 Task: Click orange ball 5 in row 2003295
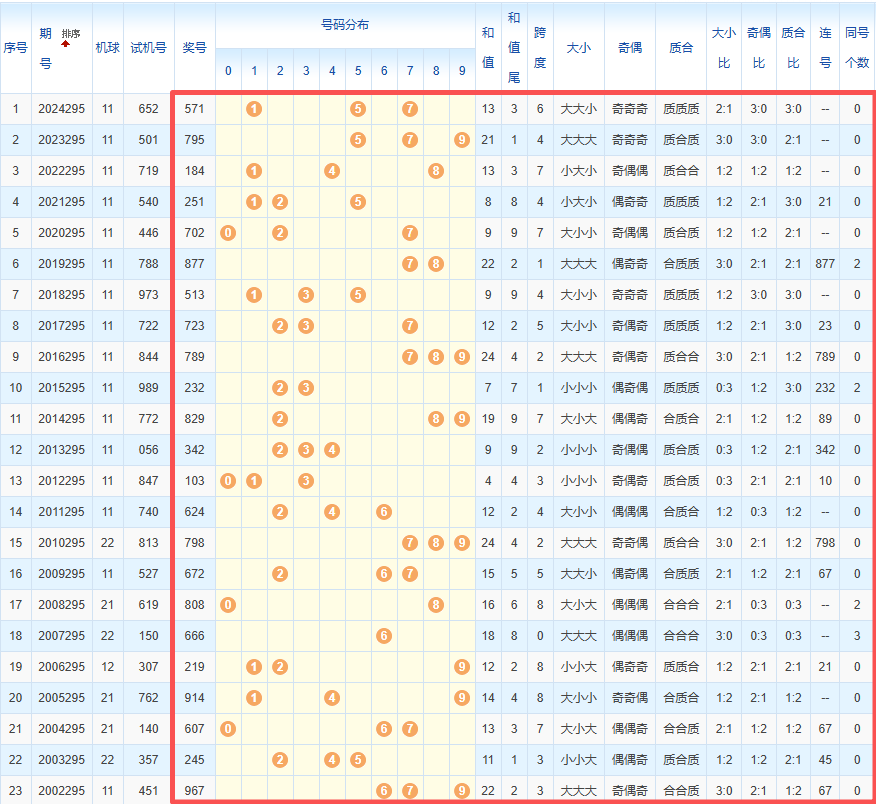[358, 760]
